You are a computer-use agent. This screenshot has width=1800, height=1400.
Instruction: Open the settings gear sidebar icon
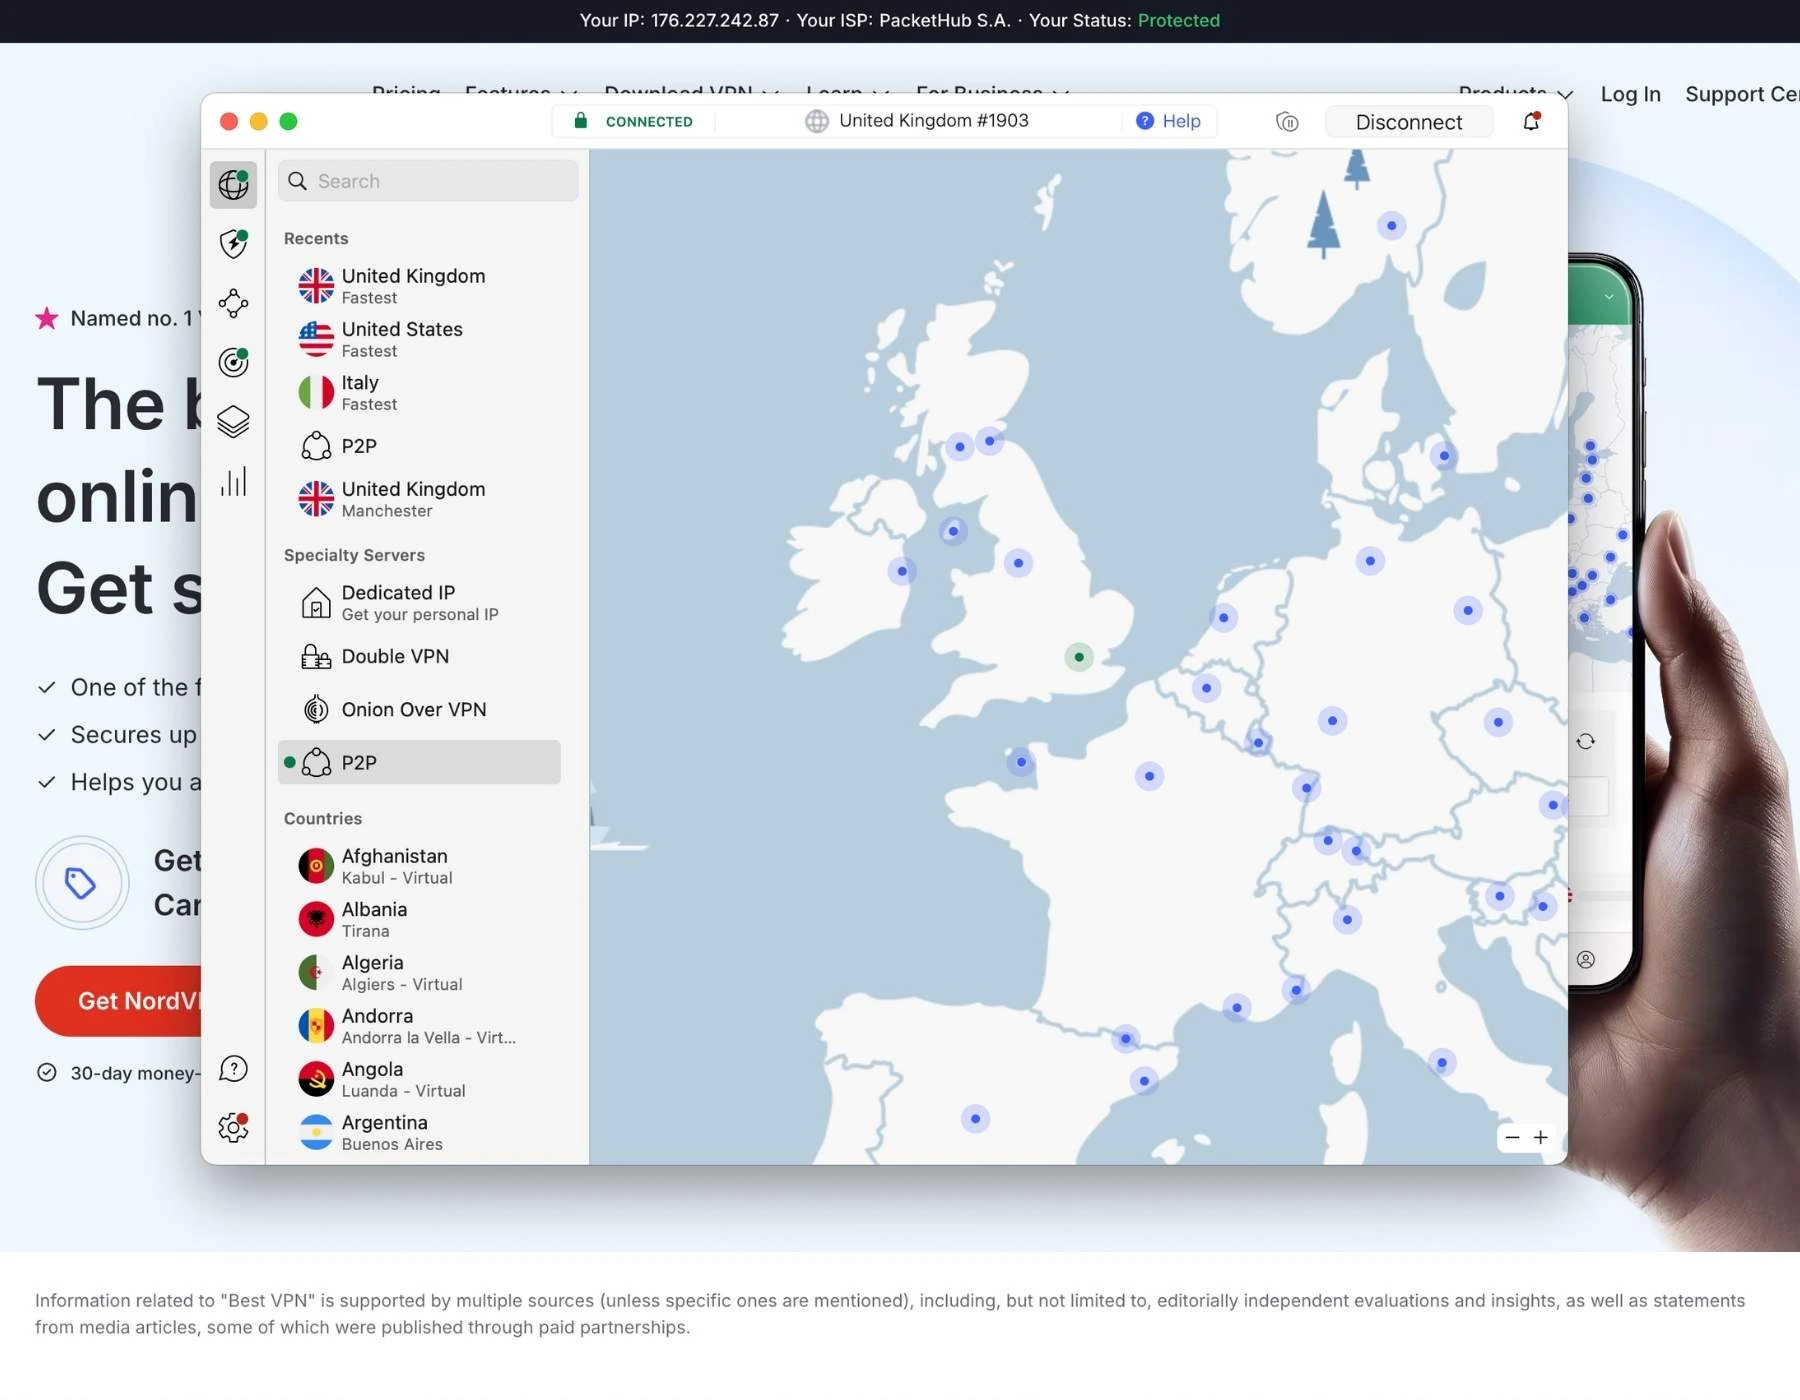tap(233, 1128)
